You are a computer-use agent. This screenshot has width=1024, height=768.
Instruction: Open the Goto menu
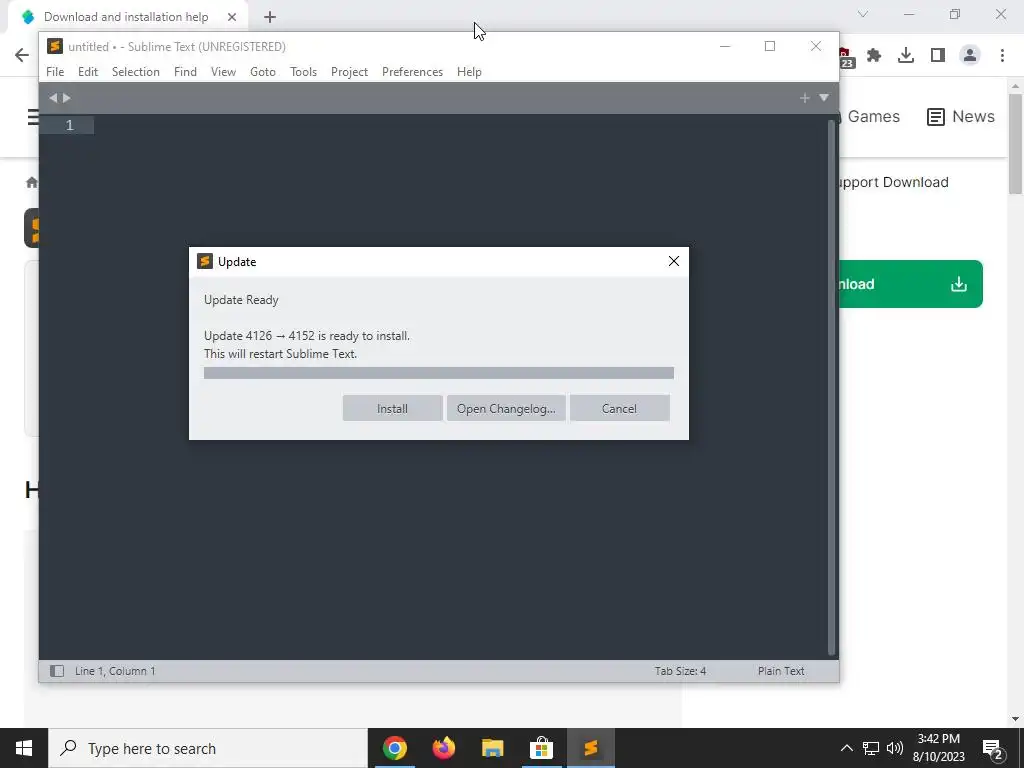pos(263,72)
